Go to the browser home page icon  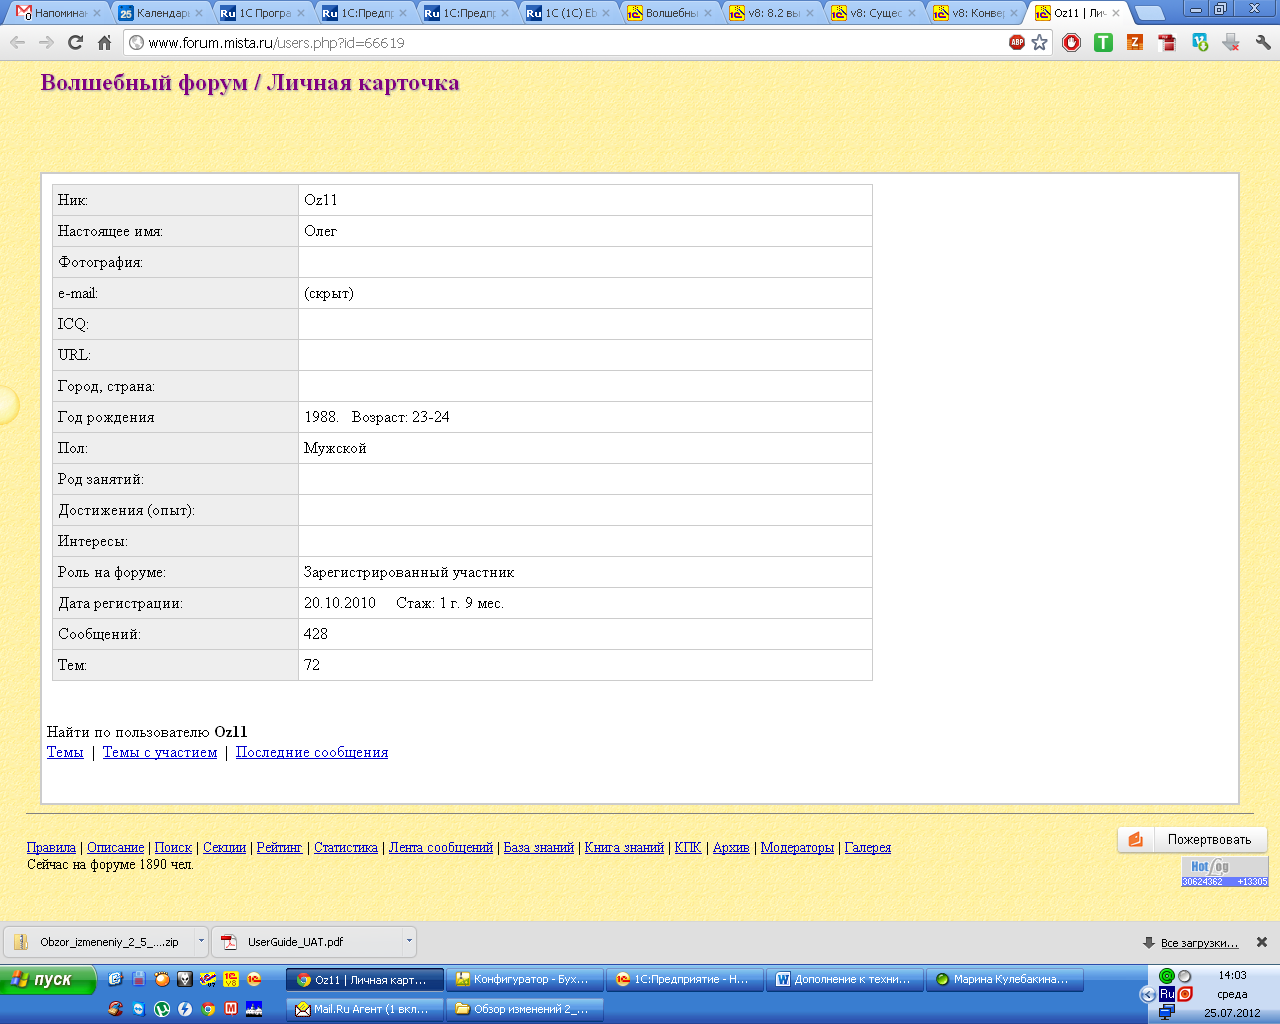coord(104,42)
